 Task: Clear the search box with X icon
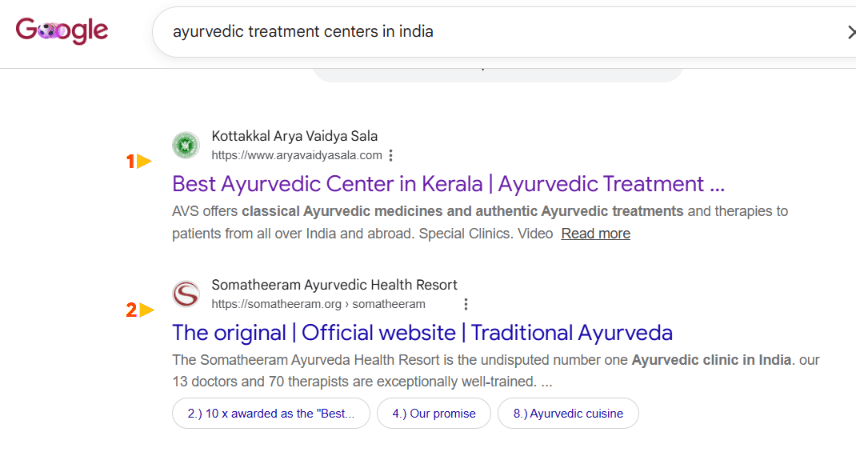click(x=852, y=32)
